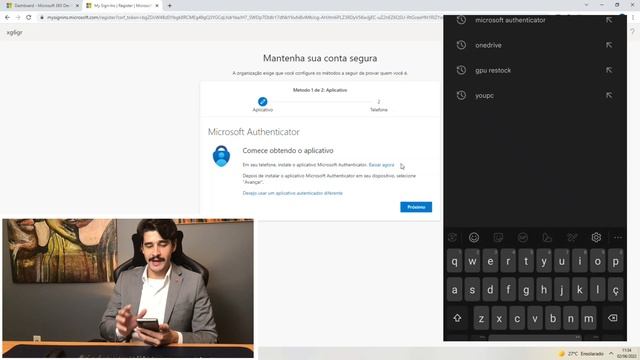Click the browser forward arrow

(18, 18)
